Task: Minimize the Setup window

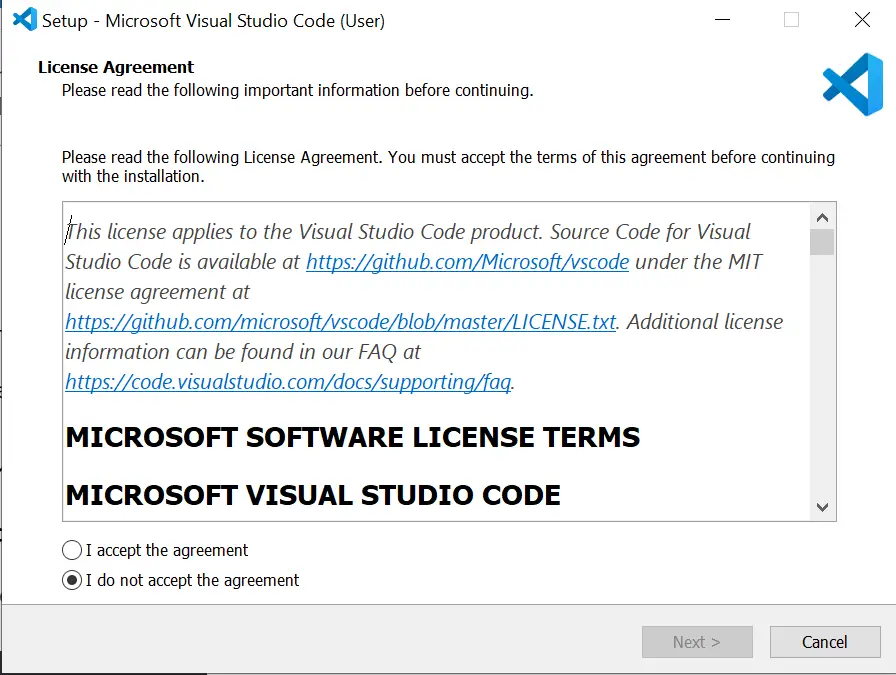Action: coord(722,20)
